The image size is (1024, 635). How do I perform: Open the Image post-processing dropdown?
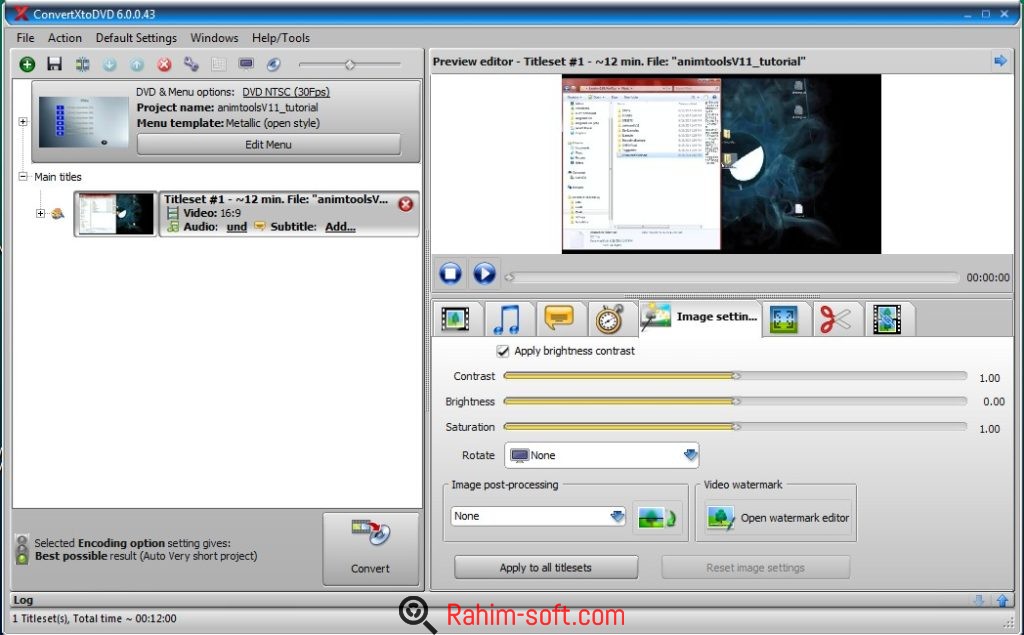pyautogui.click(x=538, y=516)
